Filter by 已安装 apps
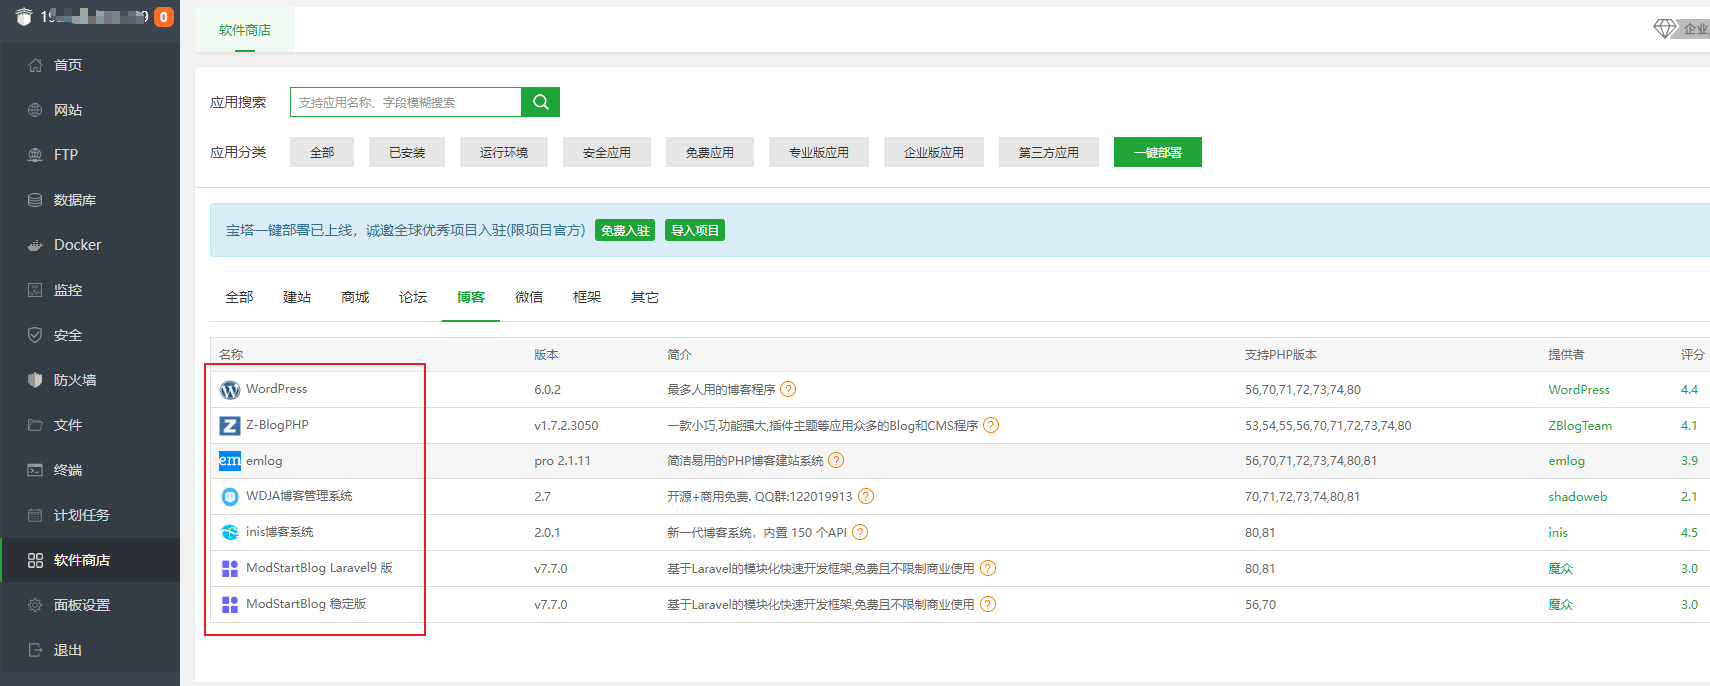This screenshot has height=686, width=1710. pos(407,152)
